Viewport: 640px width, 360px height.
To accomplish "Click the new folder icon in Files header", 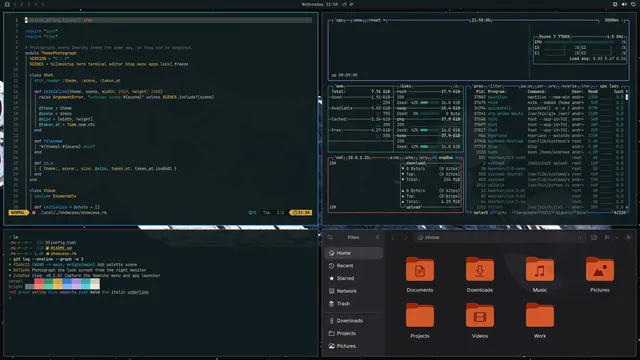I will 594,237.
